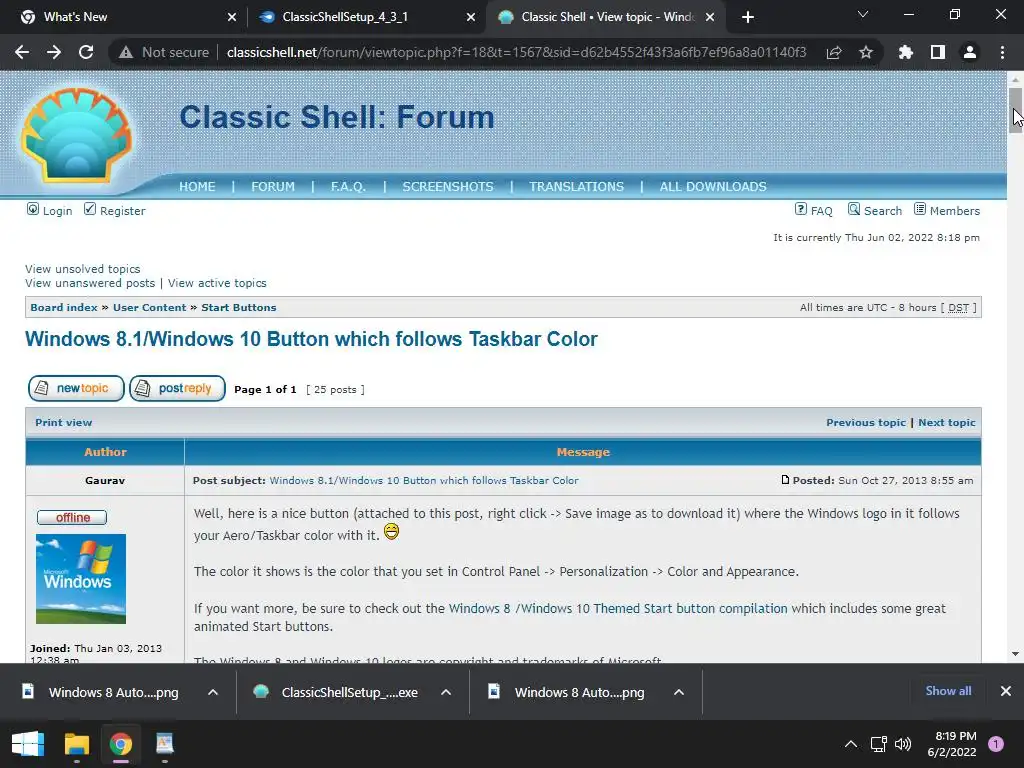The height and width of the screenshot is (768, 1024).
Task: Click the smiley emoticon in the post
Action: click(391, 532)
